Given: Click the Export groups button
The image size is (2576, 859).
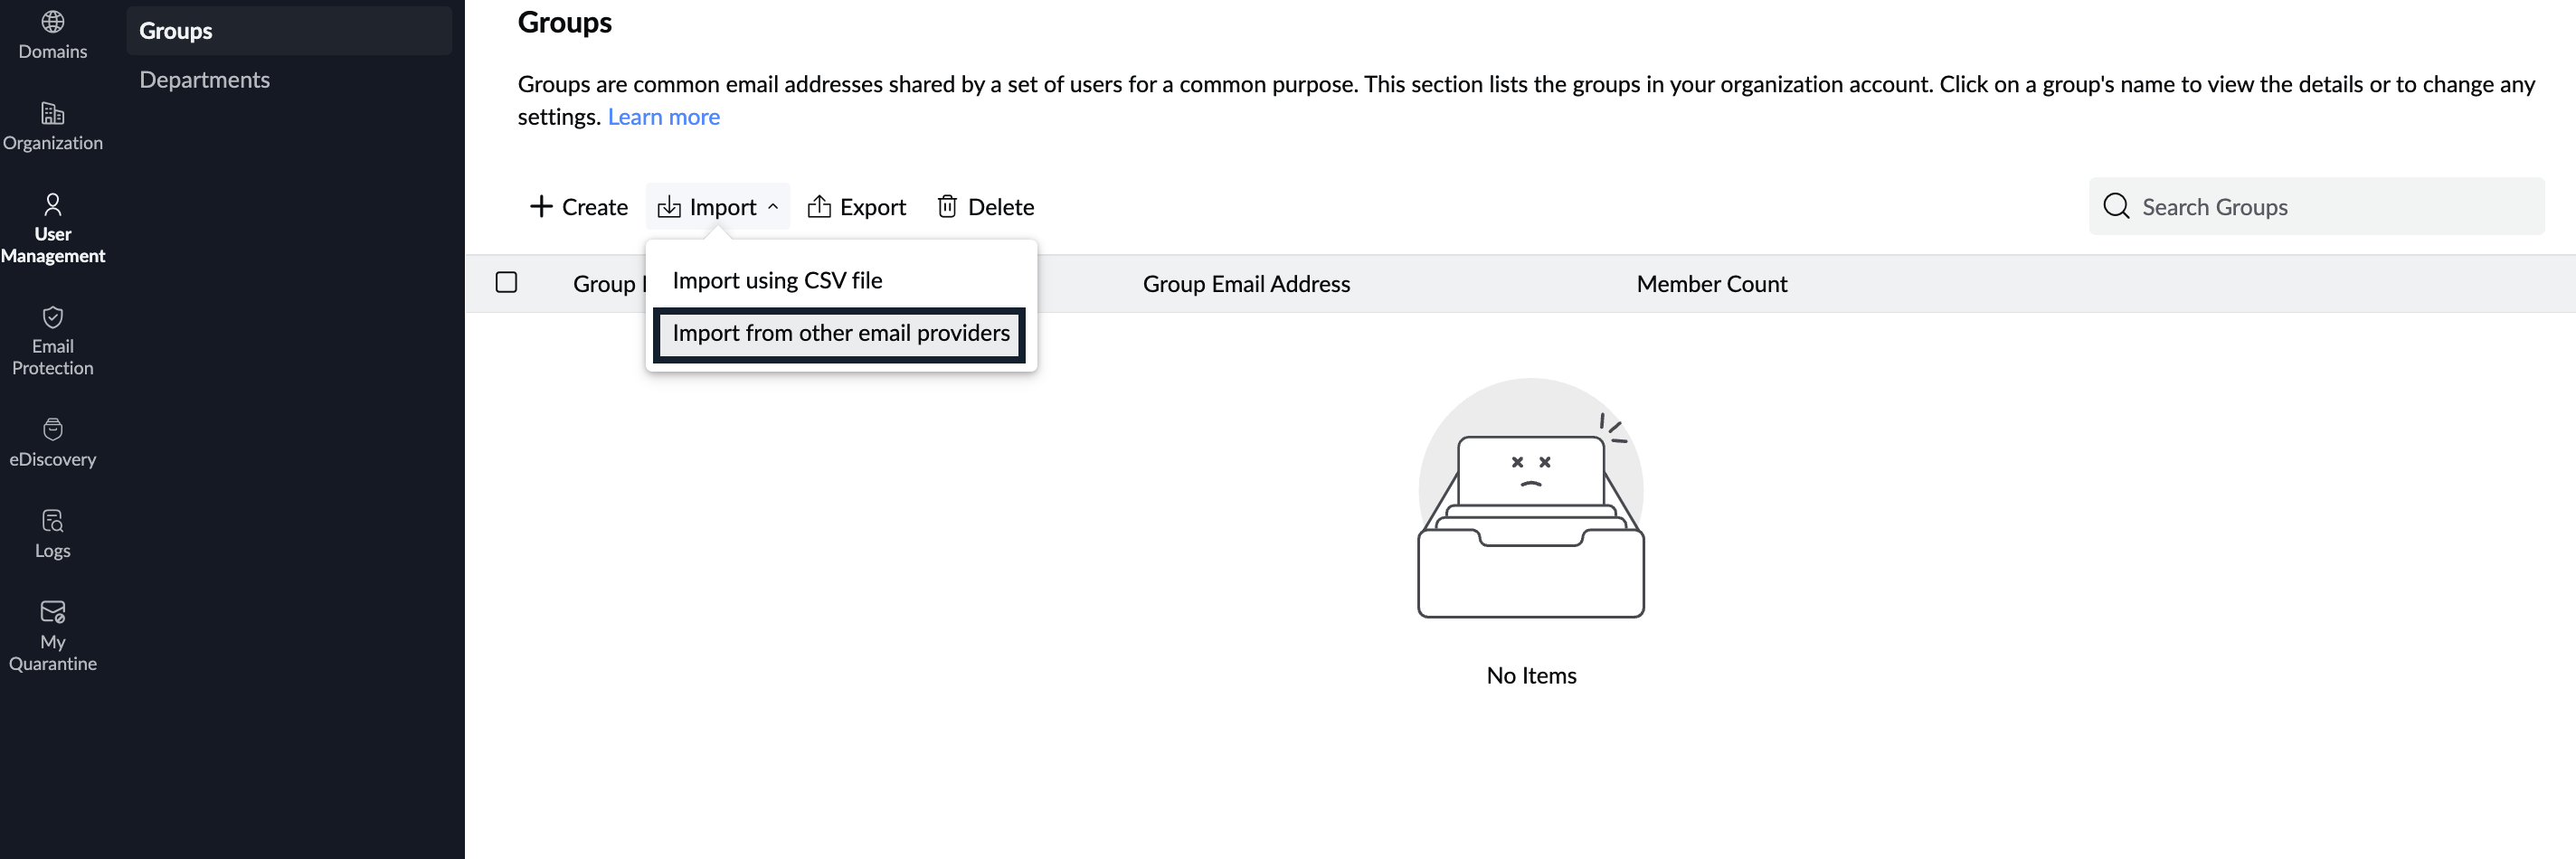Looking at the screenshot, I should (x=857, y=207).
